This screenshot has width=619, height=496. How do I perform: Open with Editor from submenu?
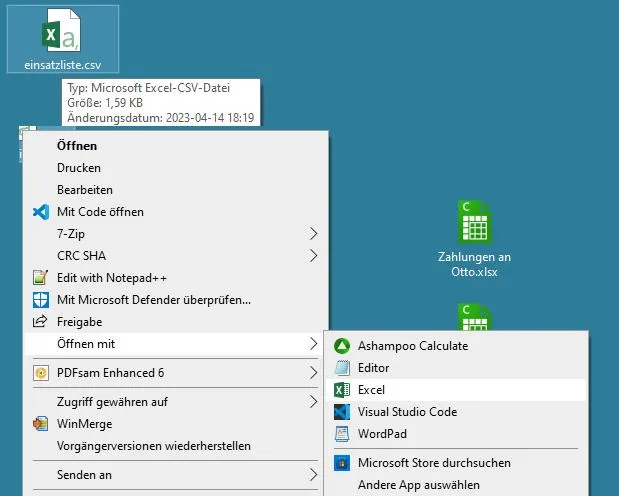click(456, 368)
